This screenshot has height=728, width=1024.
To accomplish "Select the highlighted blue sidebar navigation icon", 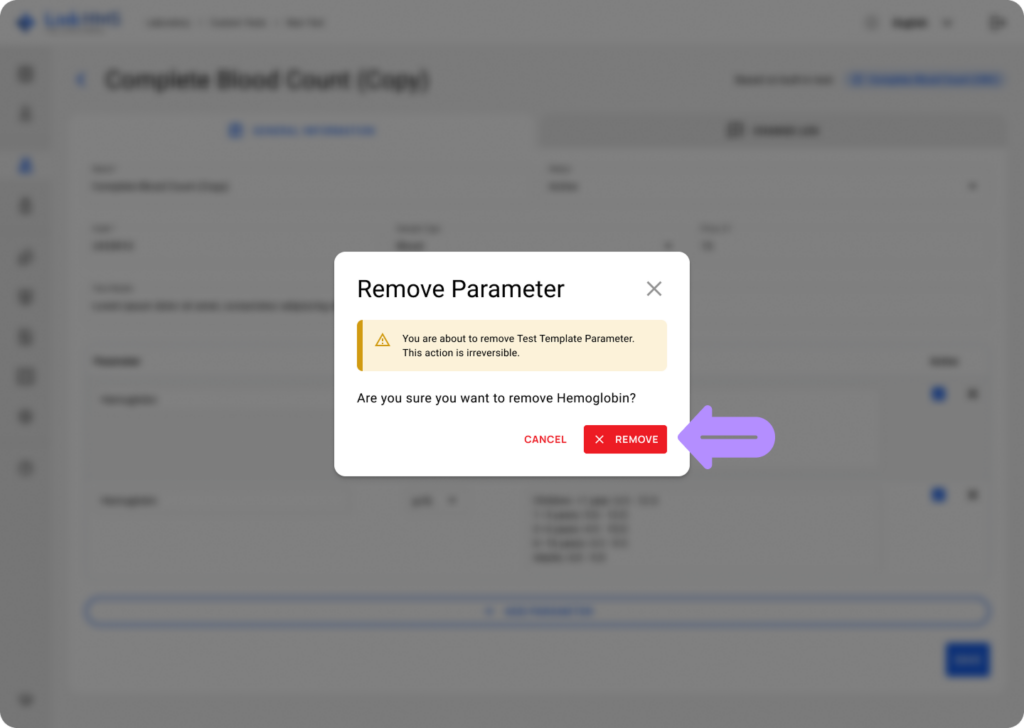I will (25, 165).
